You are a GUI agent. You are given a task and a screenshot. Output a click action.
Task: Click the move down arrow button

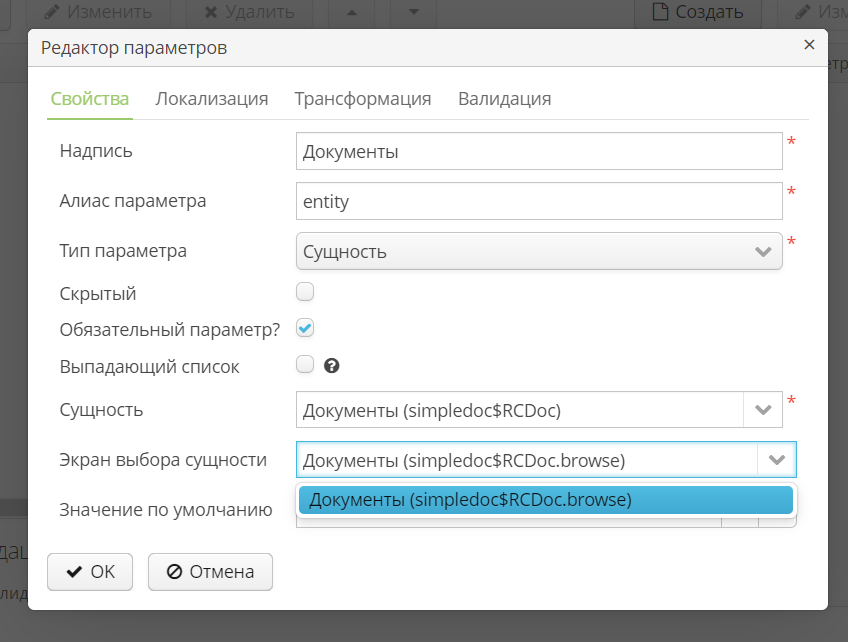[x=415, y=12]
